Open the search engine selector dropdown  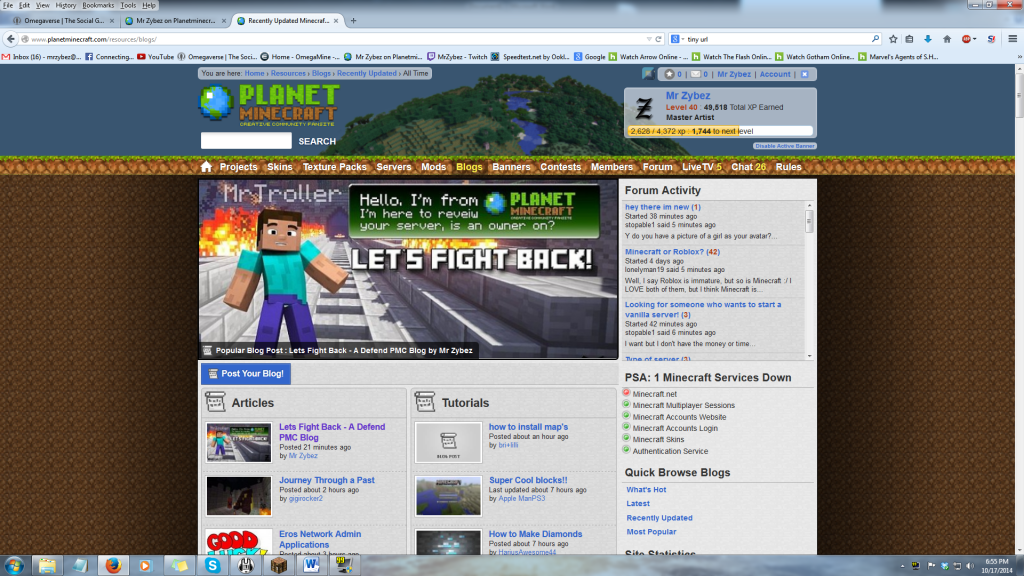[678, 39]
